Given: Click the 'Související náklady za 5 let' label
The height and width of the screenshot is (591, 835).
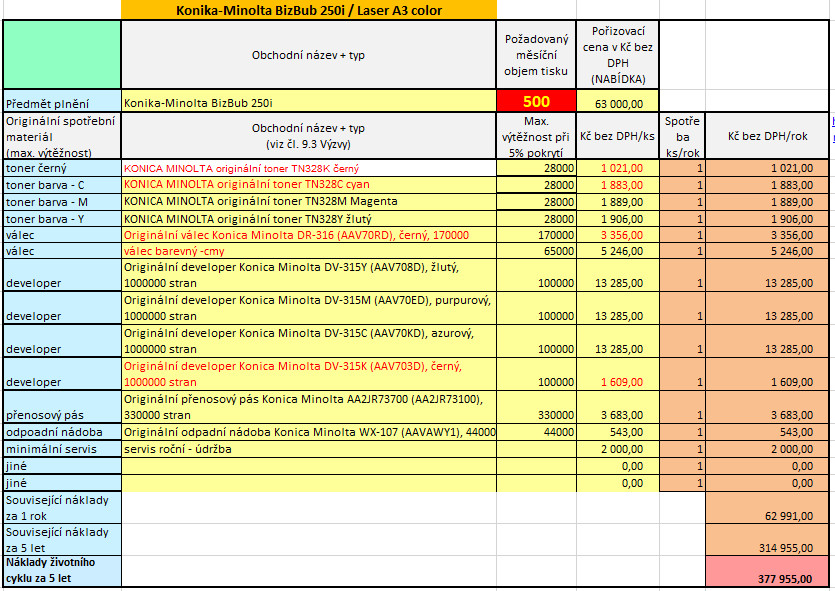Looking at the screenshot, I should click(x=62, y=539).
